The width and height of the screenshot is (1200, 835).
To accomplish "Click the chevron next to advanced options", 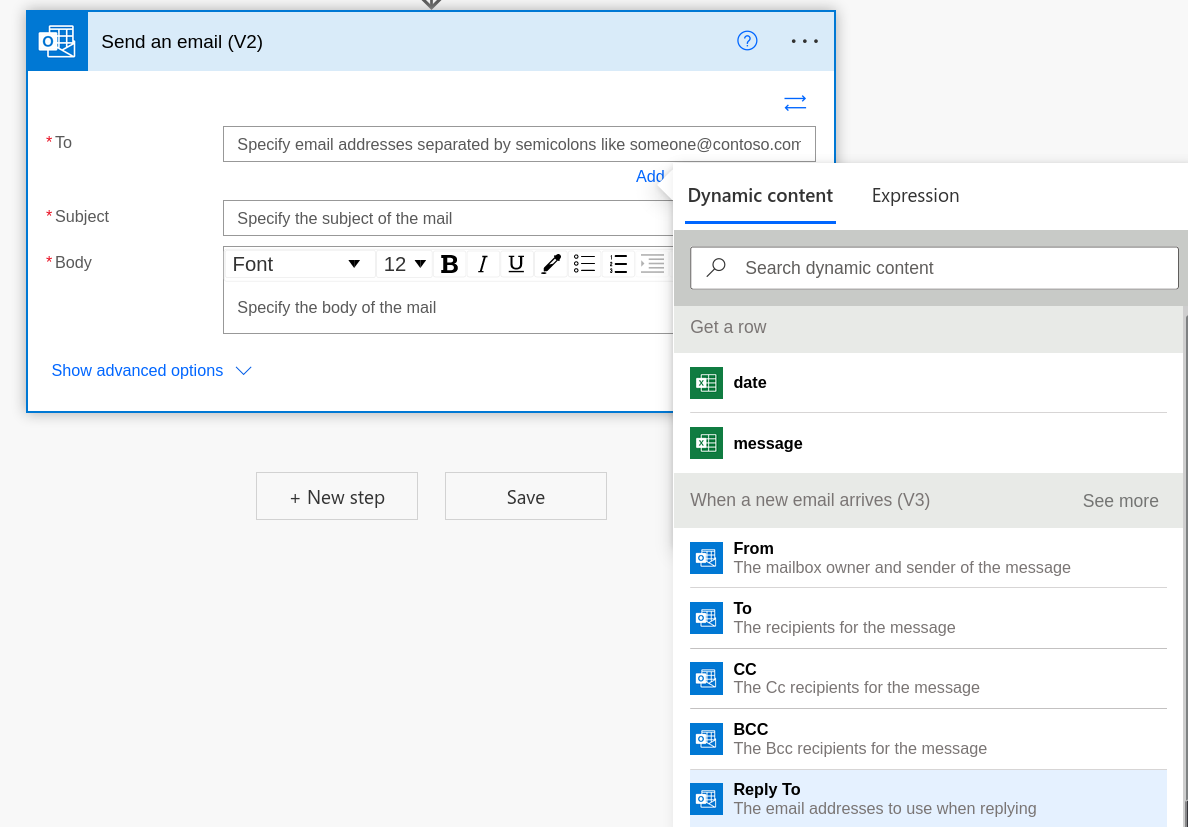I will pyautogui.click(x=243, y=371).
